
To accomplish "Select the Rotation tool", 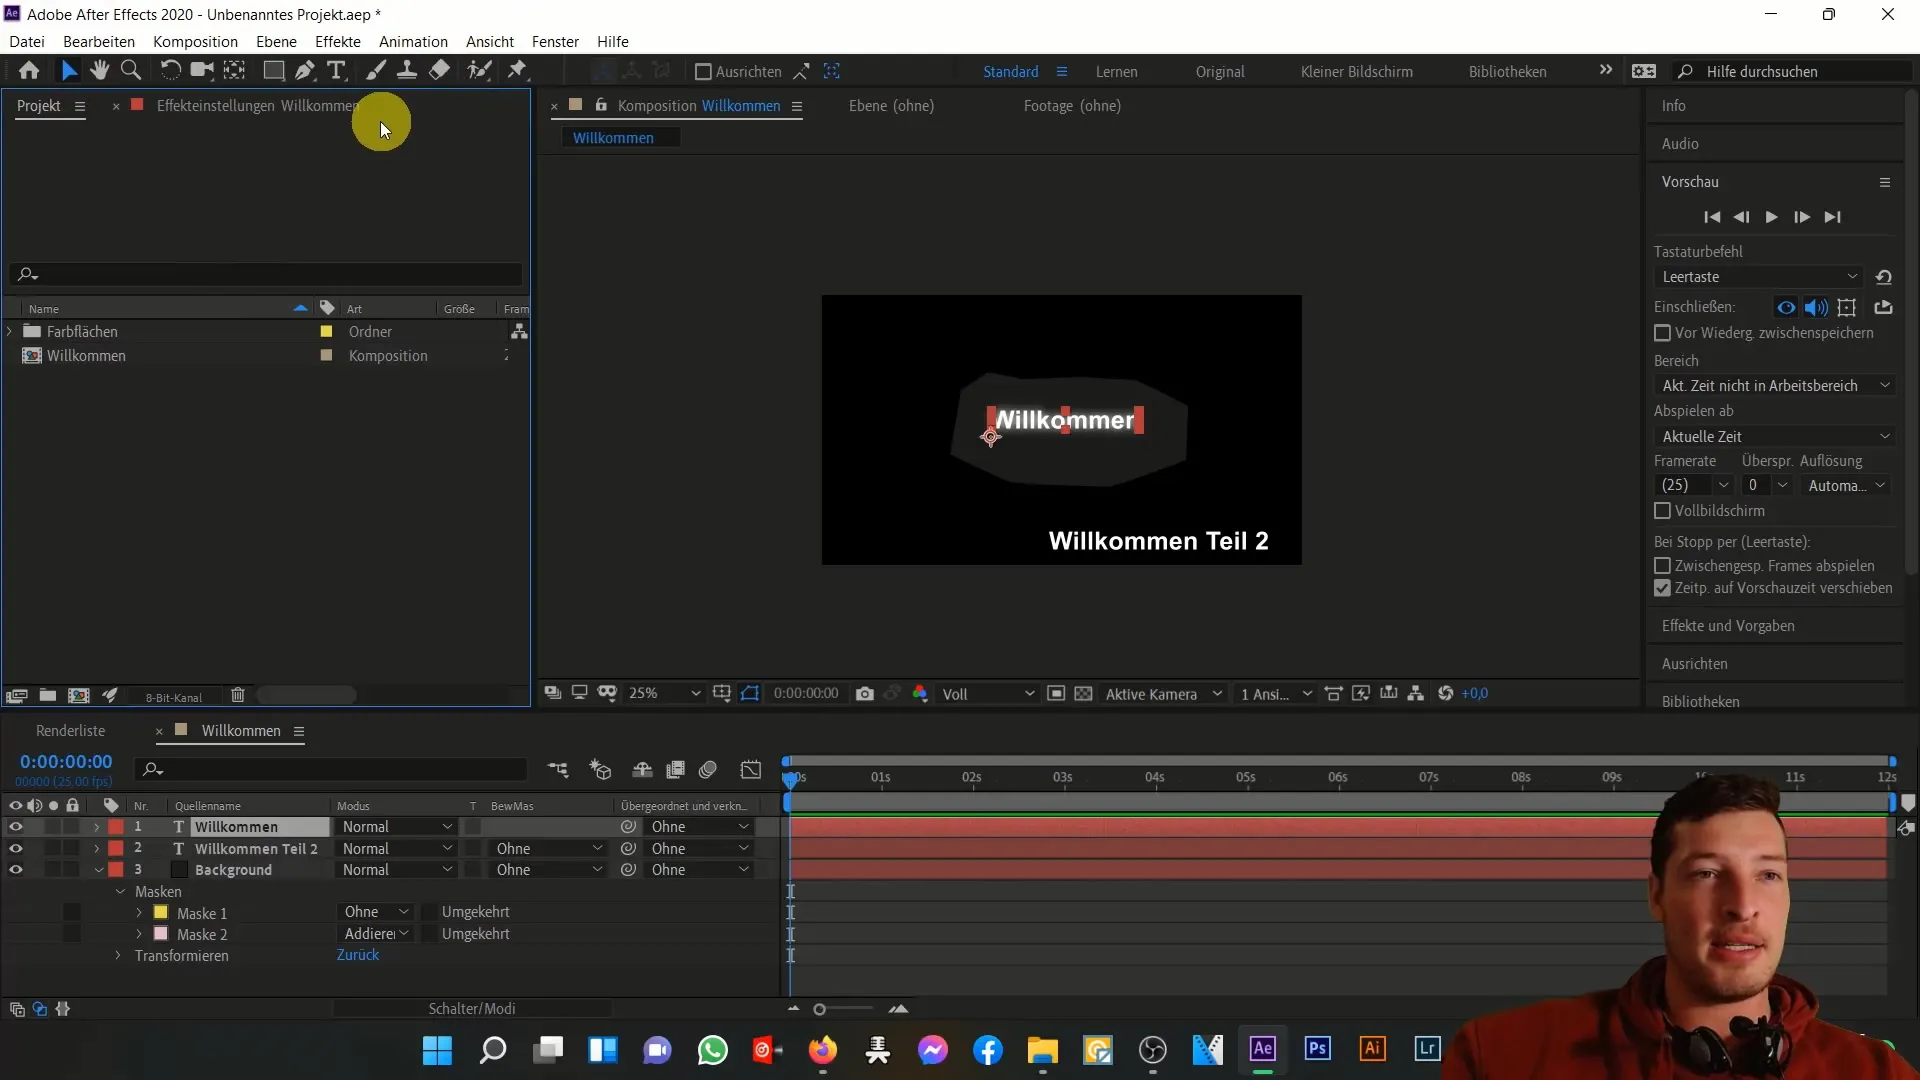I will pos(167,71).
